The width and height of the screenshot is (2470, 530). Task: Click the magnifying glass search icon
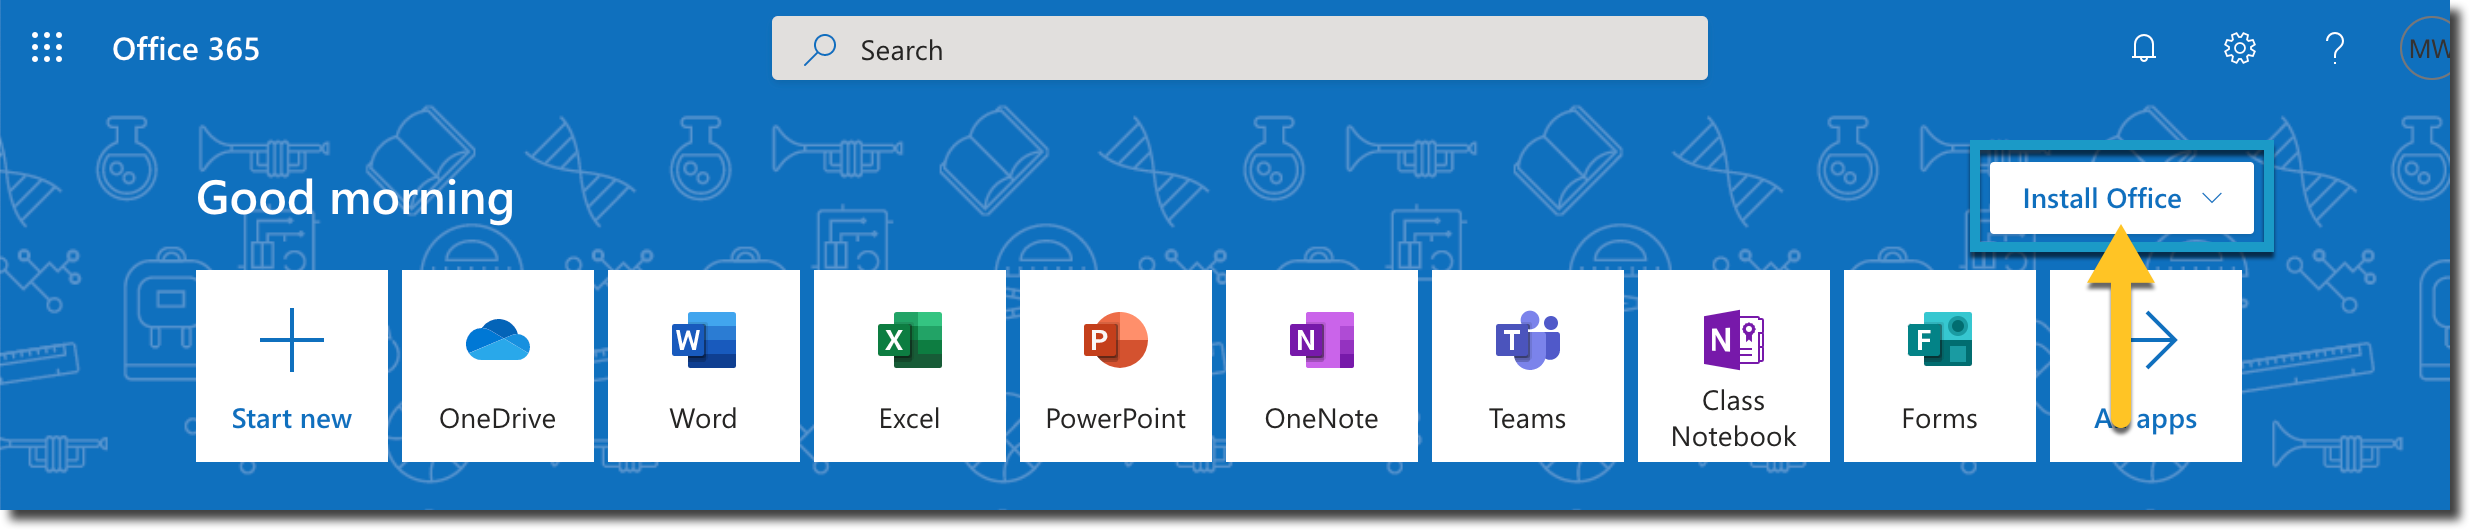point(820,49)
